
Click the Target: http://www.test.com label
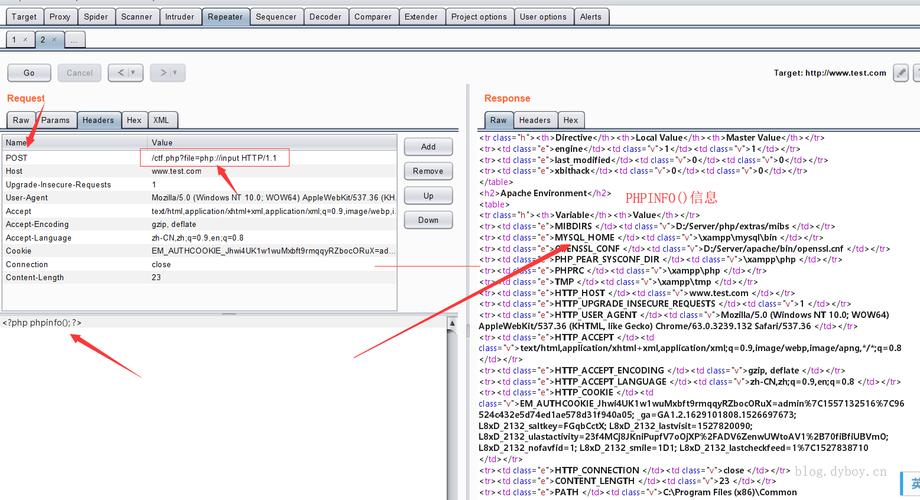[x=830, y=73]
